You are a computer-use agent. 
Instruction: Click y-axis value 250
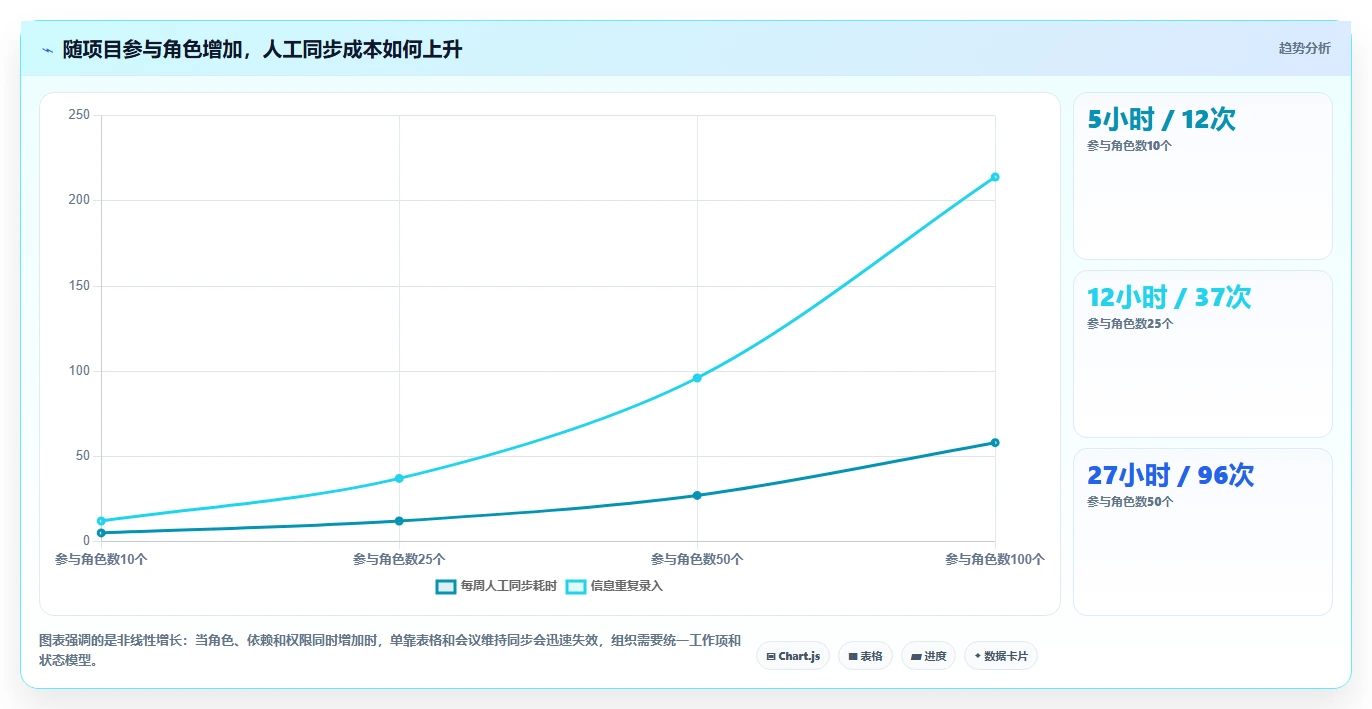click(x=79, y=115)
